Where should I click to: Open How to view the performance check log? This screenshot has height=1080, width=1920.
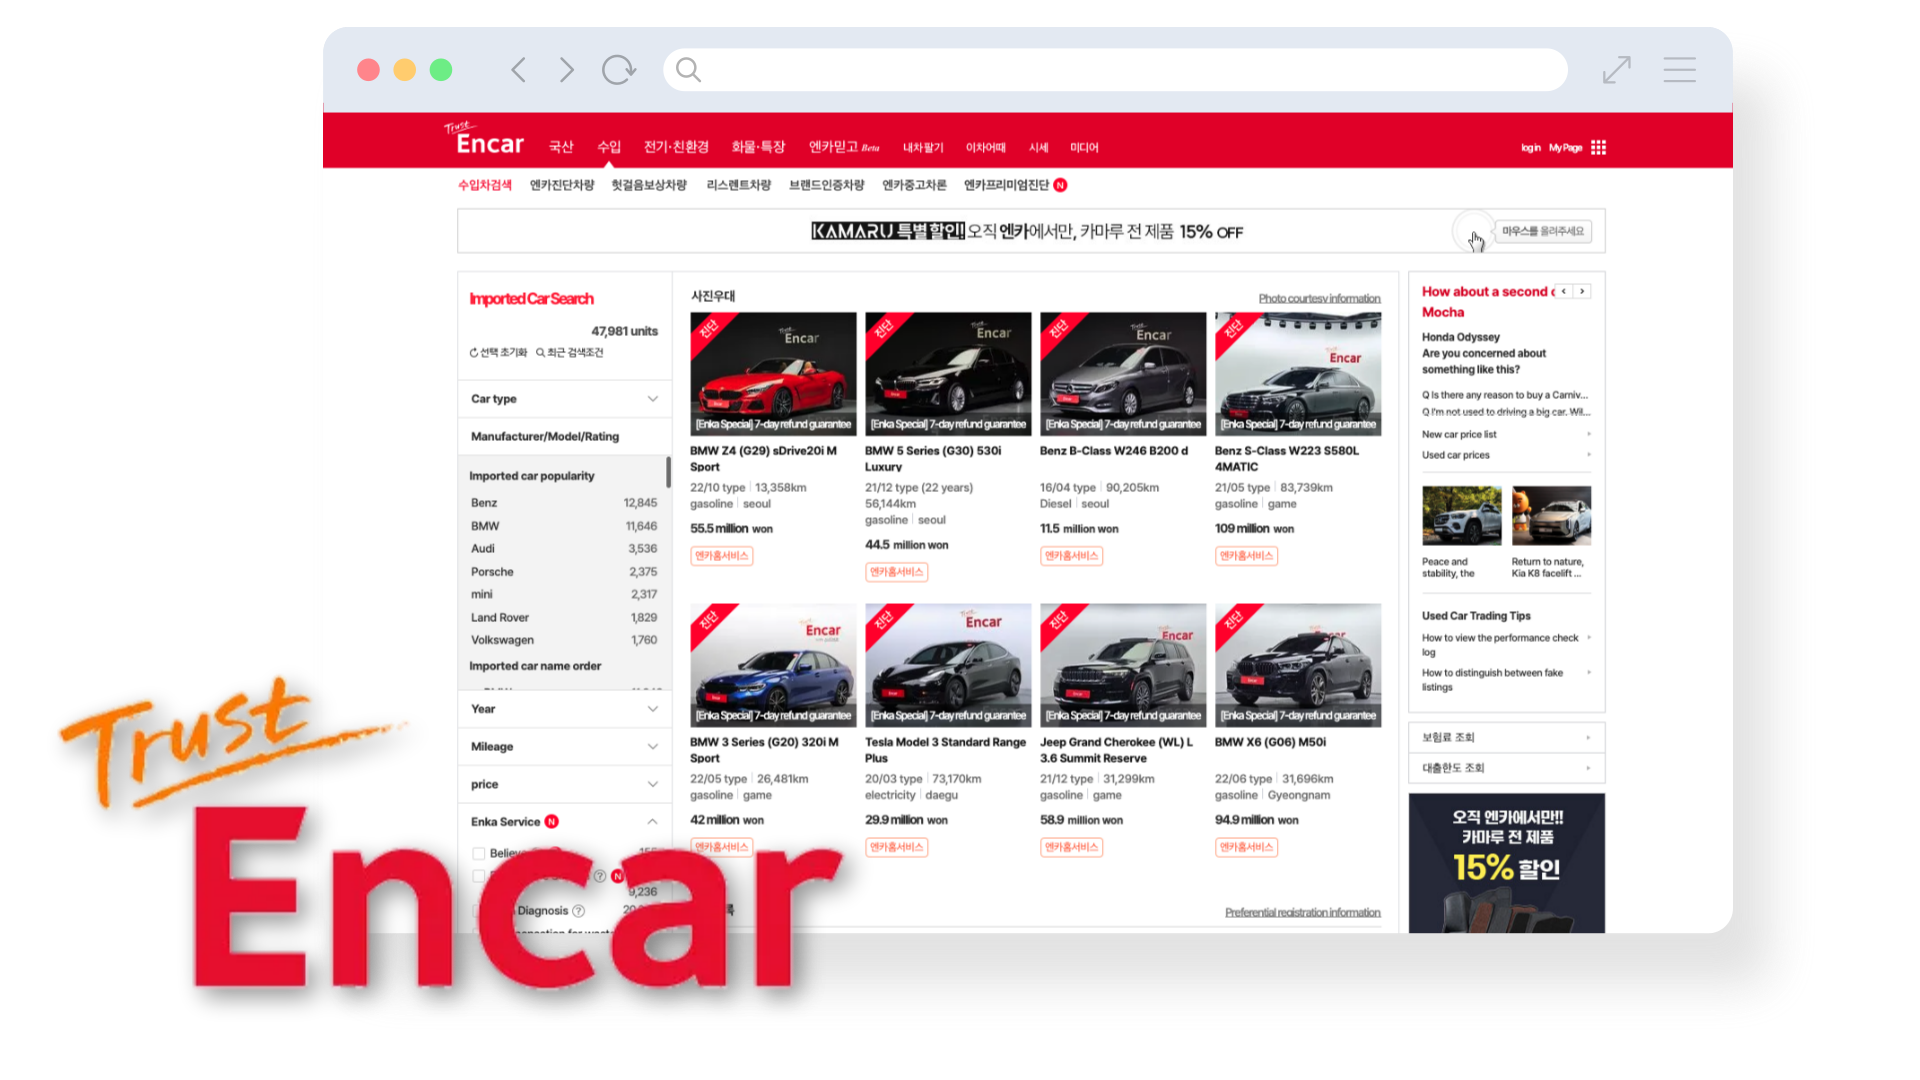tap(1500, 645)
